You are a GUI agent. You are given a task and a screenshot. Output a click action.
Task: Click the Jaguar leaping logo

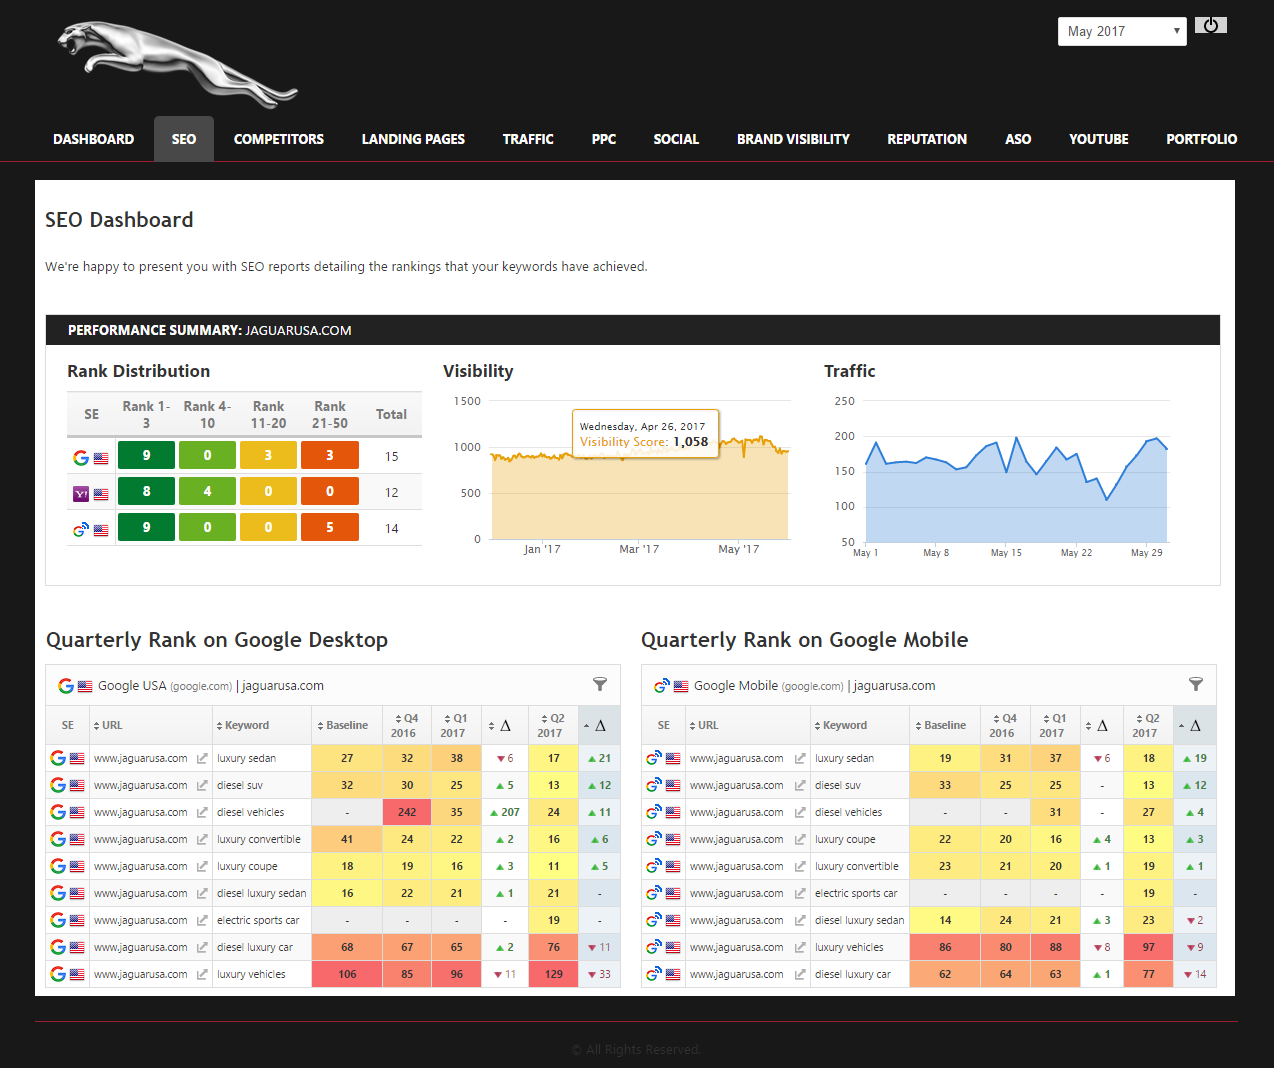click(176, 64)
